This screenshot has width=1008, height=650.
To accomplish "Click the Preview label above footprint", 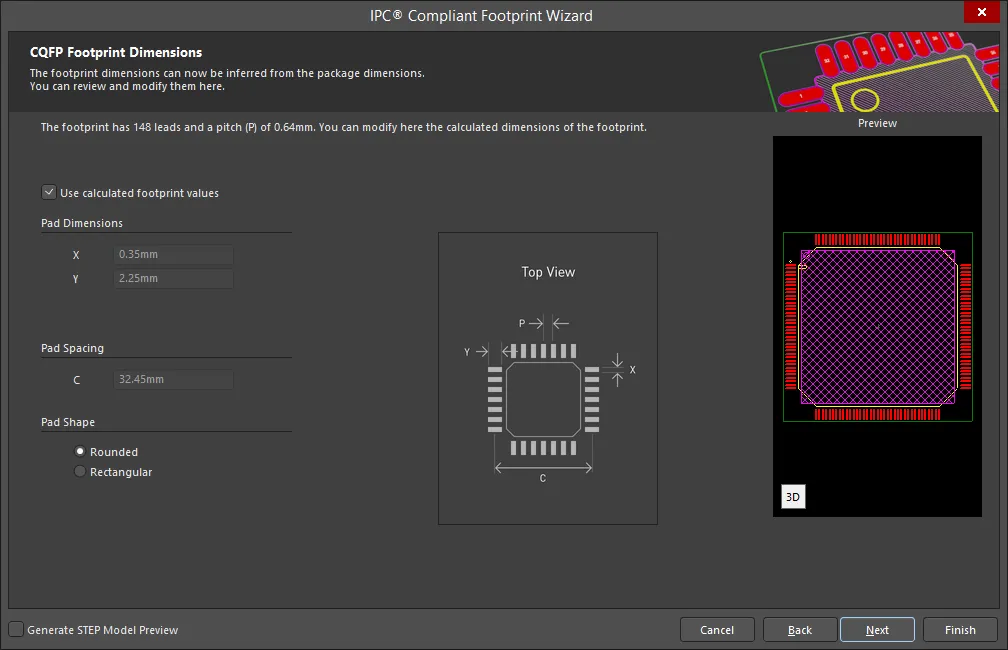I will click(877, 123).
